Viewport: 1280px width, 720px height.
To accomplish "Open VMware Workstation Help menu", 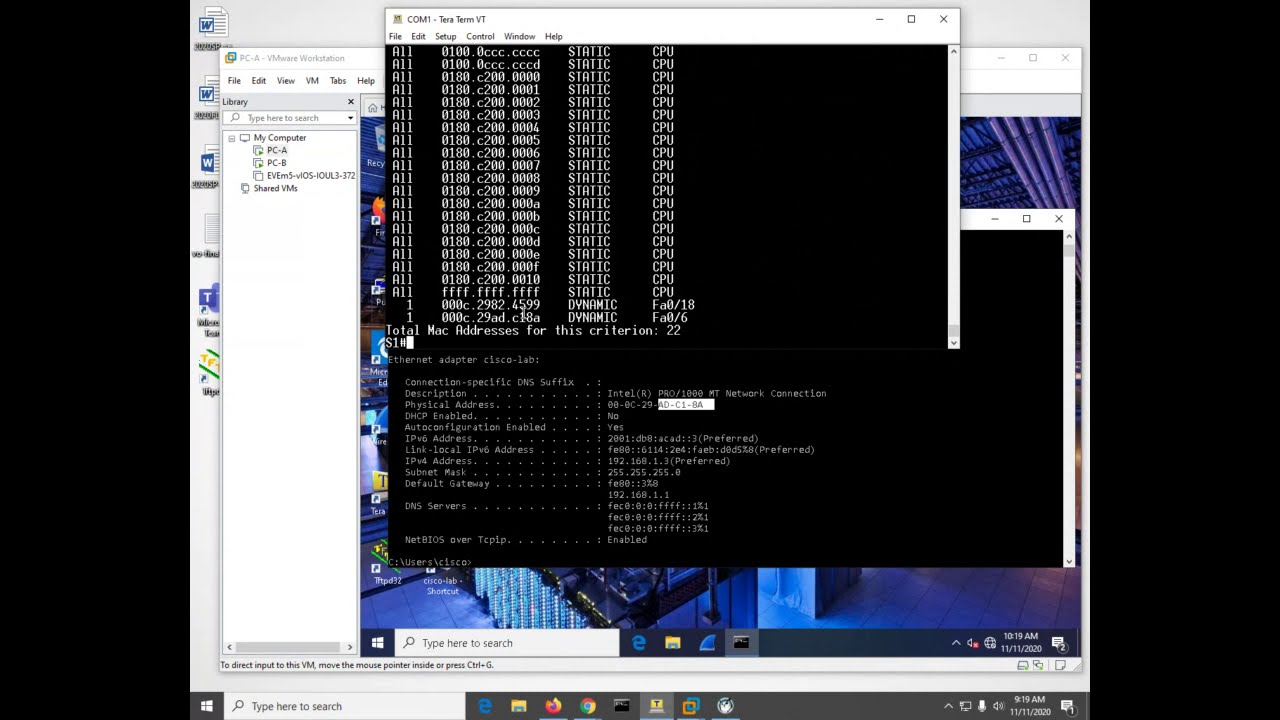I will pos(366,81).
